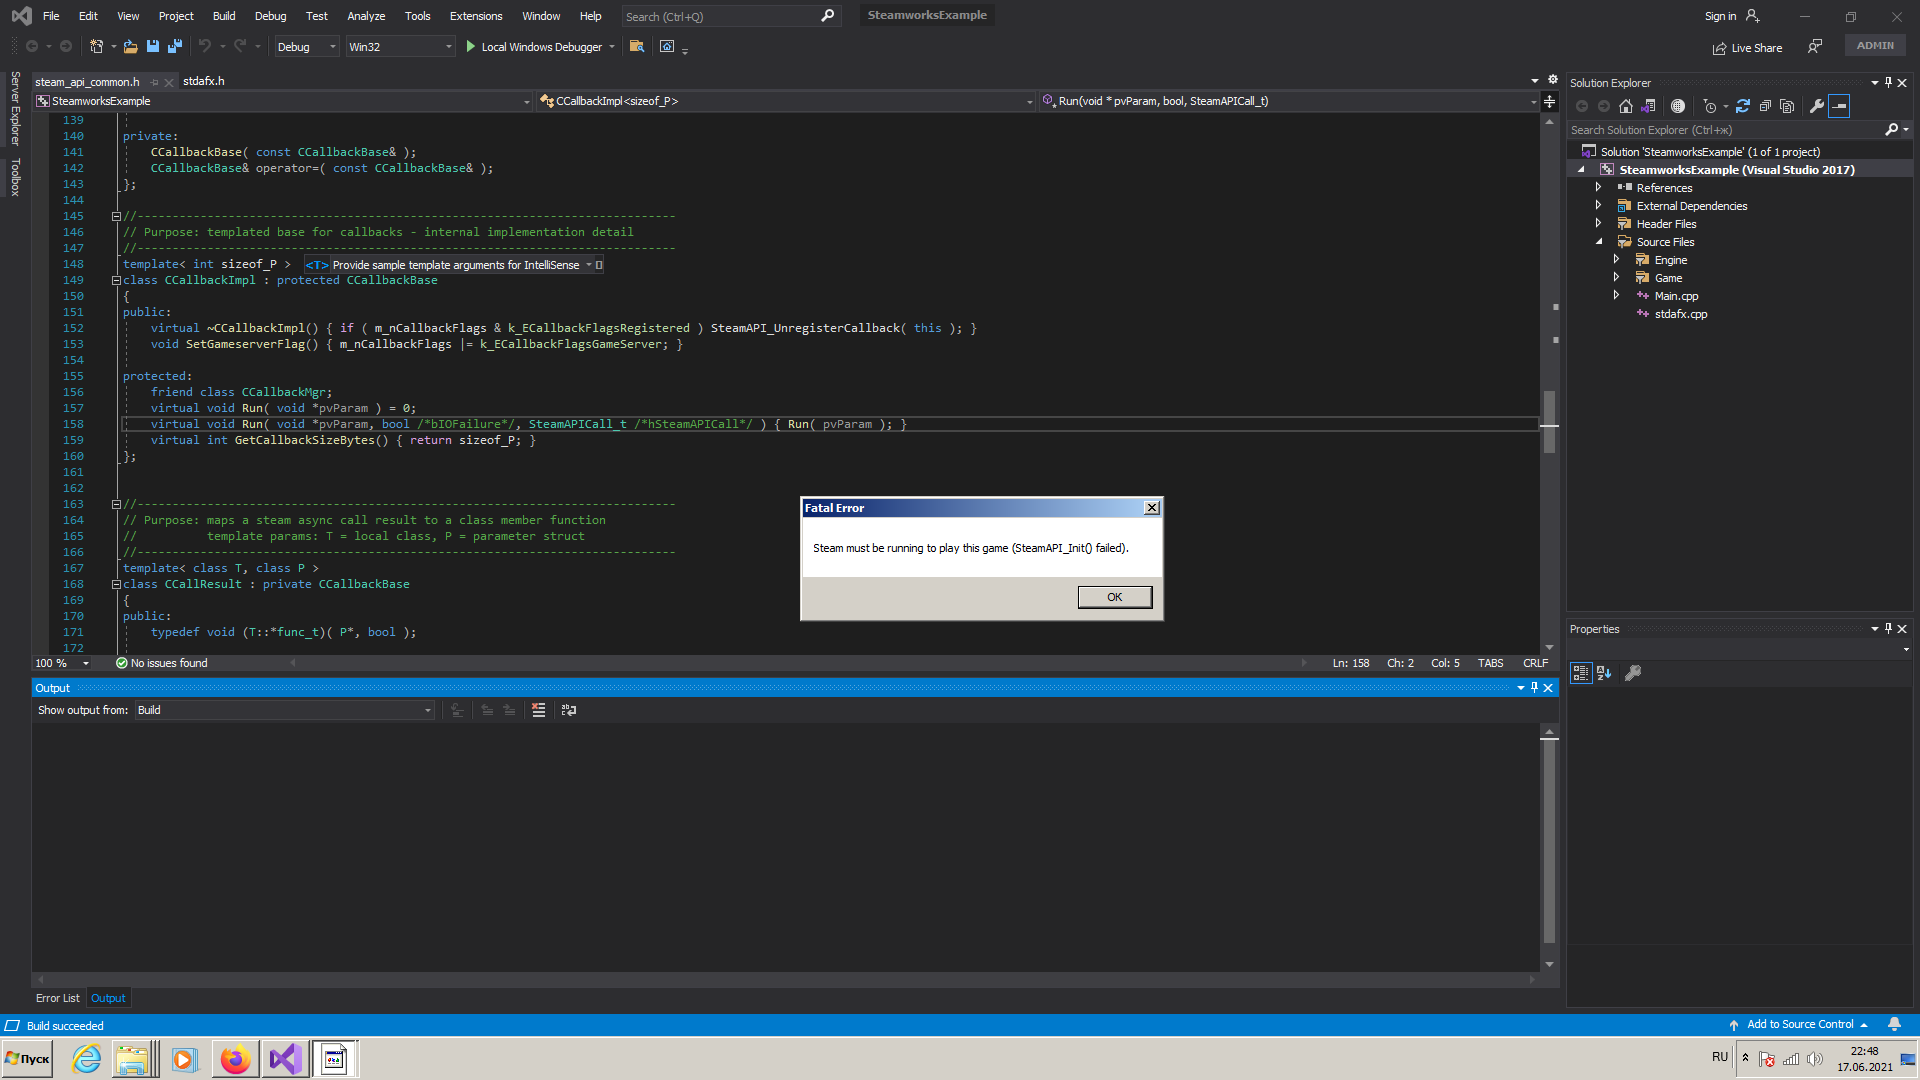Image resolution: width=1920 pixels, height=1080 pixels.
Task: Open the File menu
Action: [x=51, y=16]
